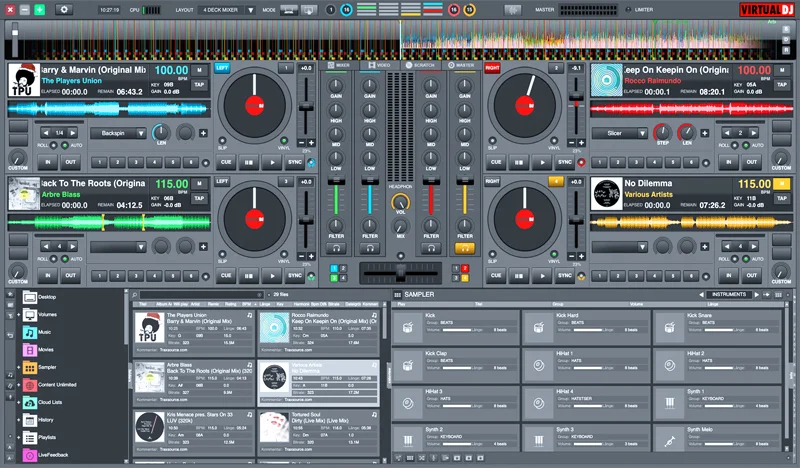Image resolution: width=800 pixels, height=468 pixels.
Task: Toggle VINYL mode on deck 1
Action: (284, 140)
